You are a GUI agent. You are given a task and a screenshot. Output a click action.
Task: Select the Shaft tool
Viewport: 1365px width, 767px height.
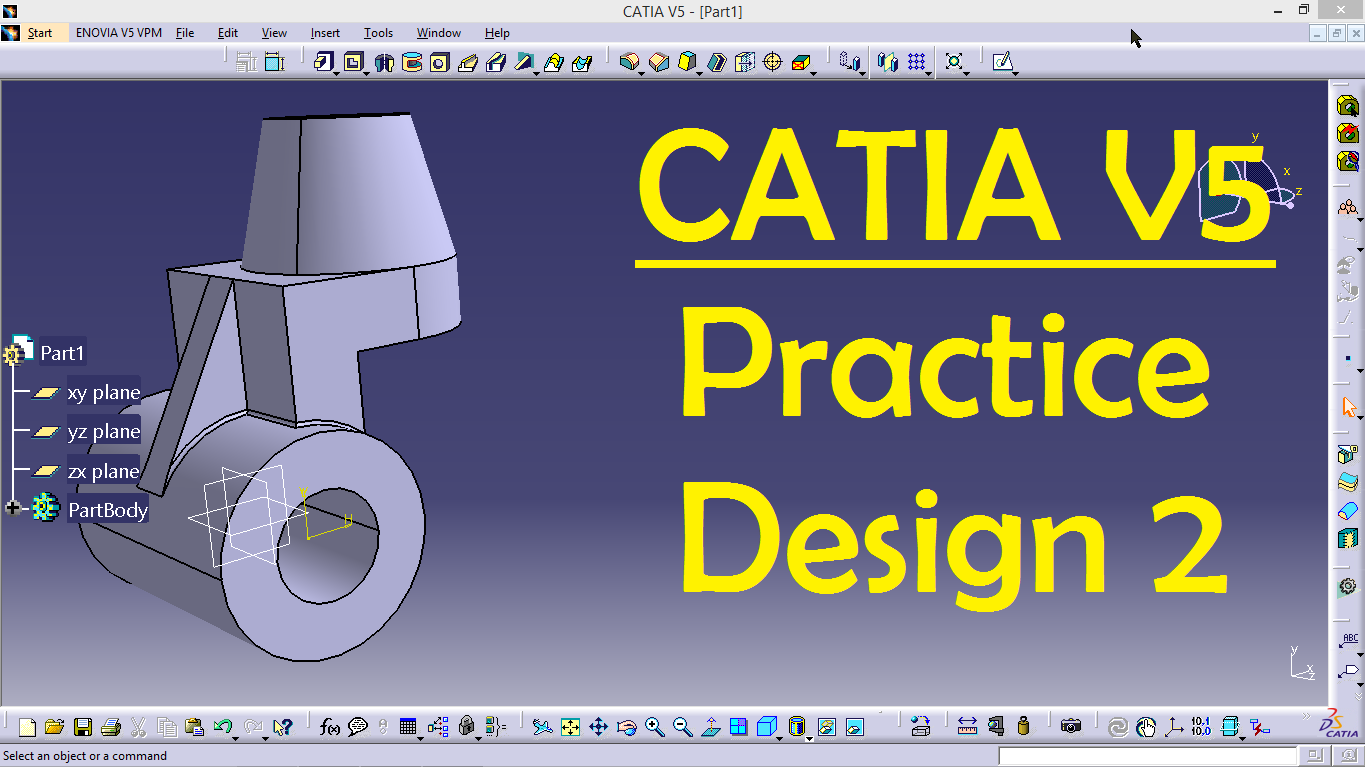pos(382,63)
